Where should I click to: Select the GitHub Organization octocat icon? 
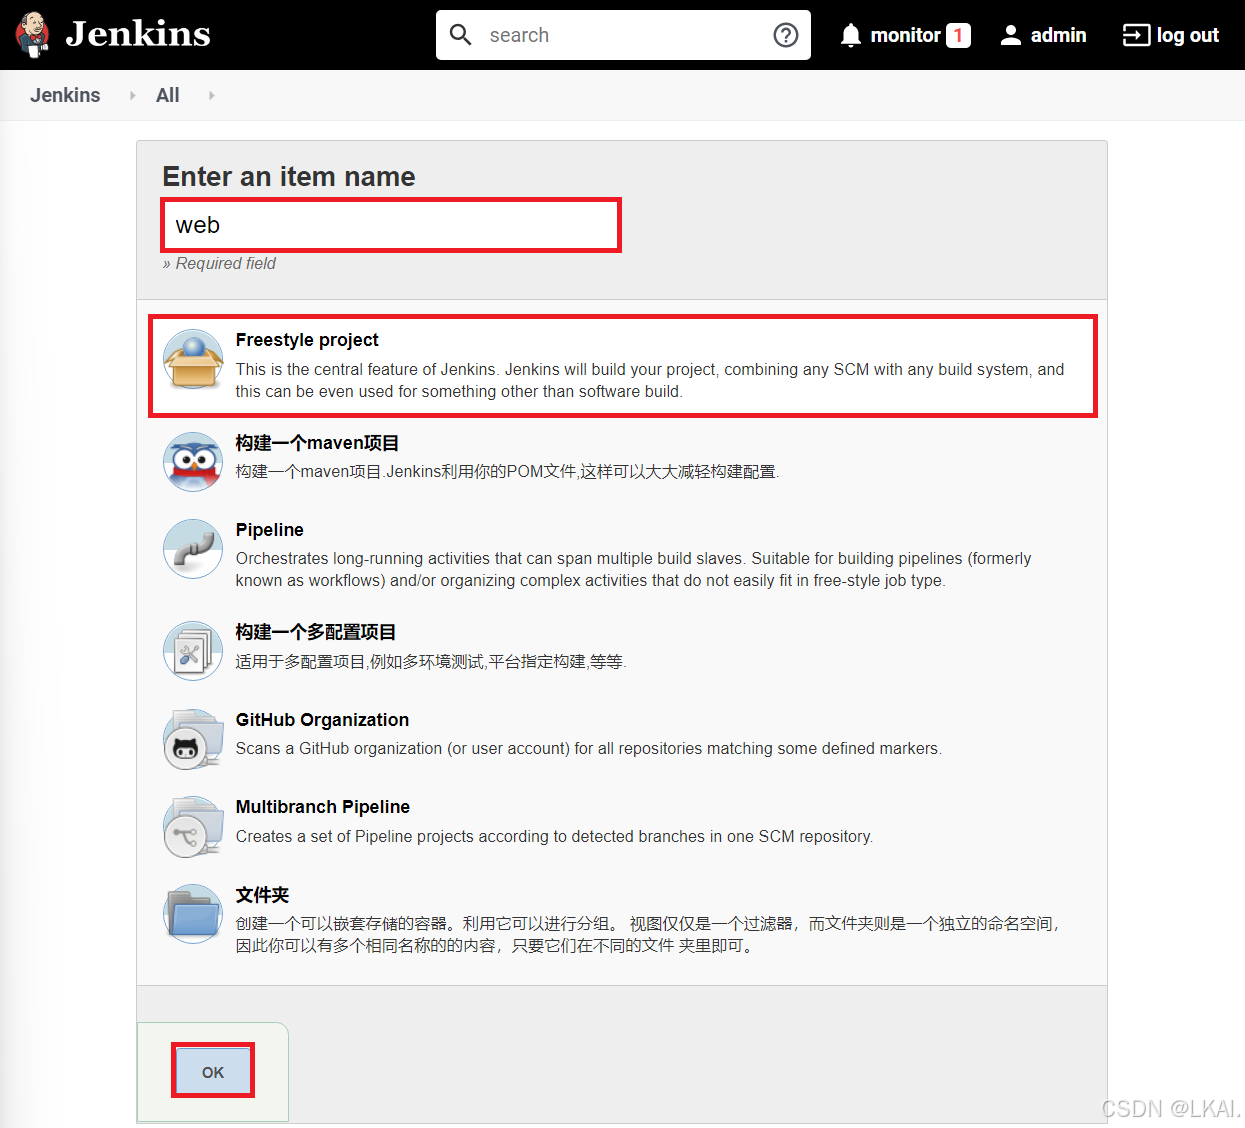click(x=192, y=738)
